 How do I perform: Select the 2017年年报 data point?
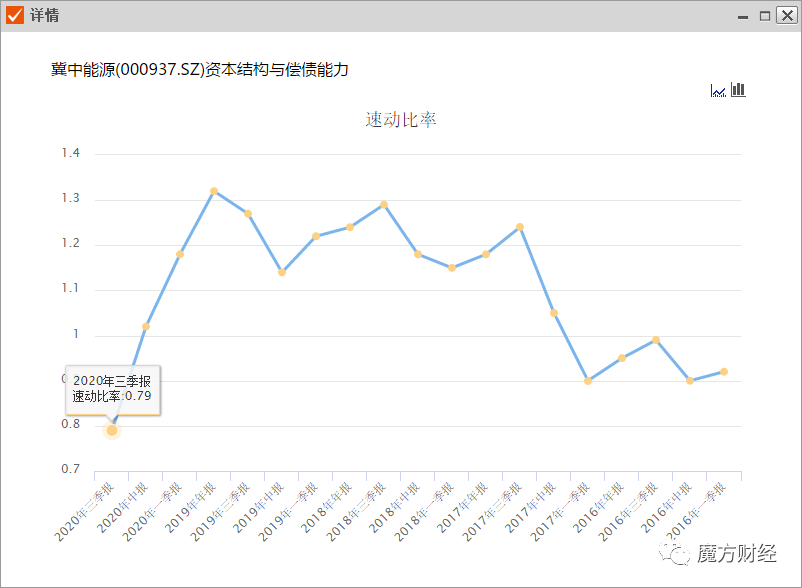click(x=486, y=254)
